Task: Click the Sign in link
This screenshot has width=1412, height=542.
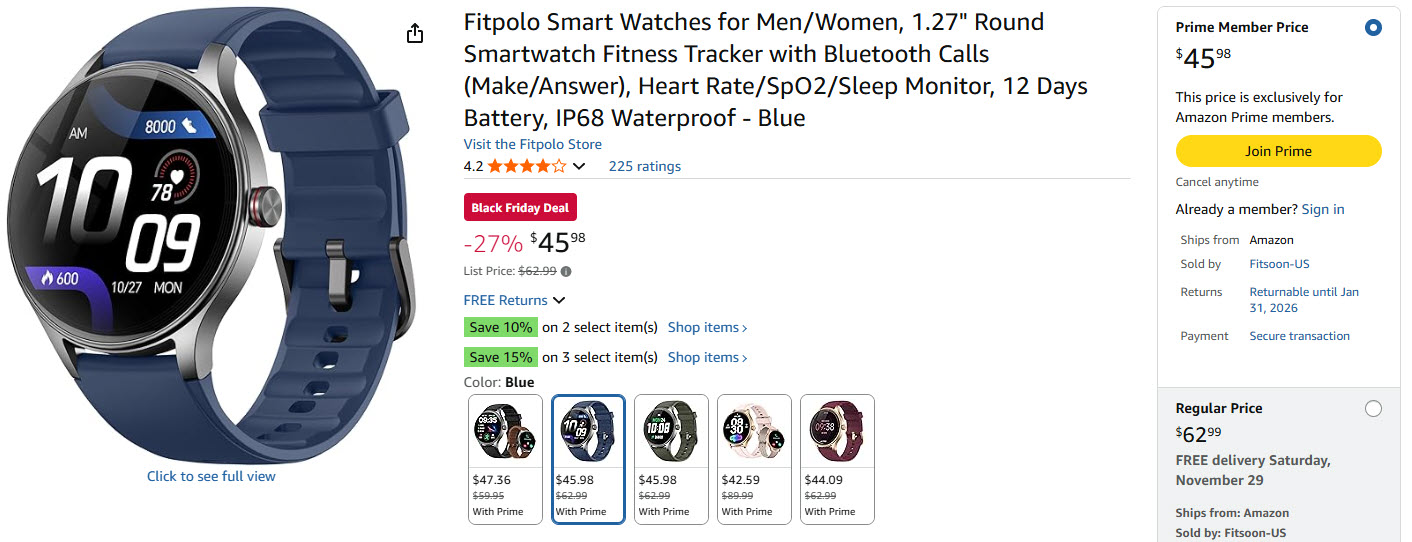Action: (x=1323, y=209)
